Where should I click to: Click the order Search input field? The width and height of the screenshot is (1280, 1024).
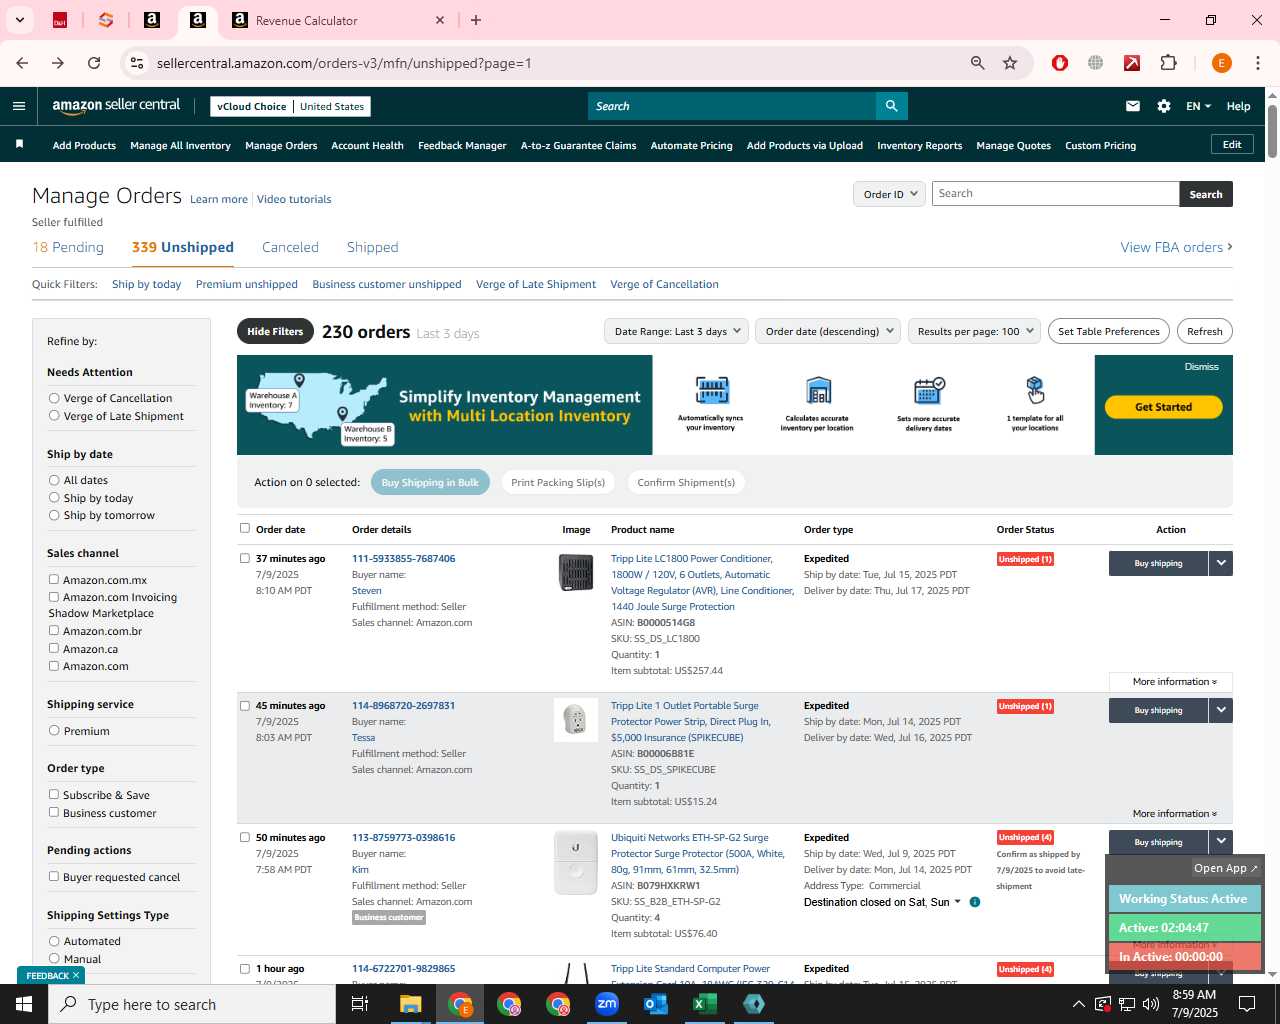pos(1055,194)
